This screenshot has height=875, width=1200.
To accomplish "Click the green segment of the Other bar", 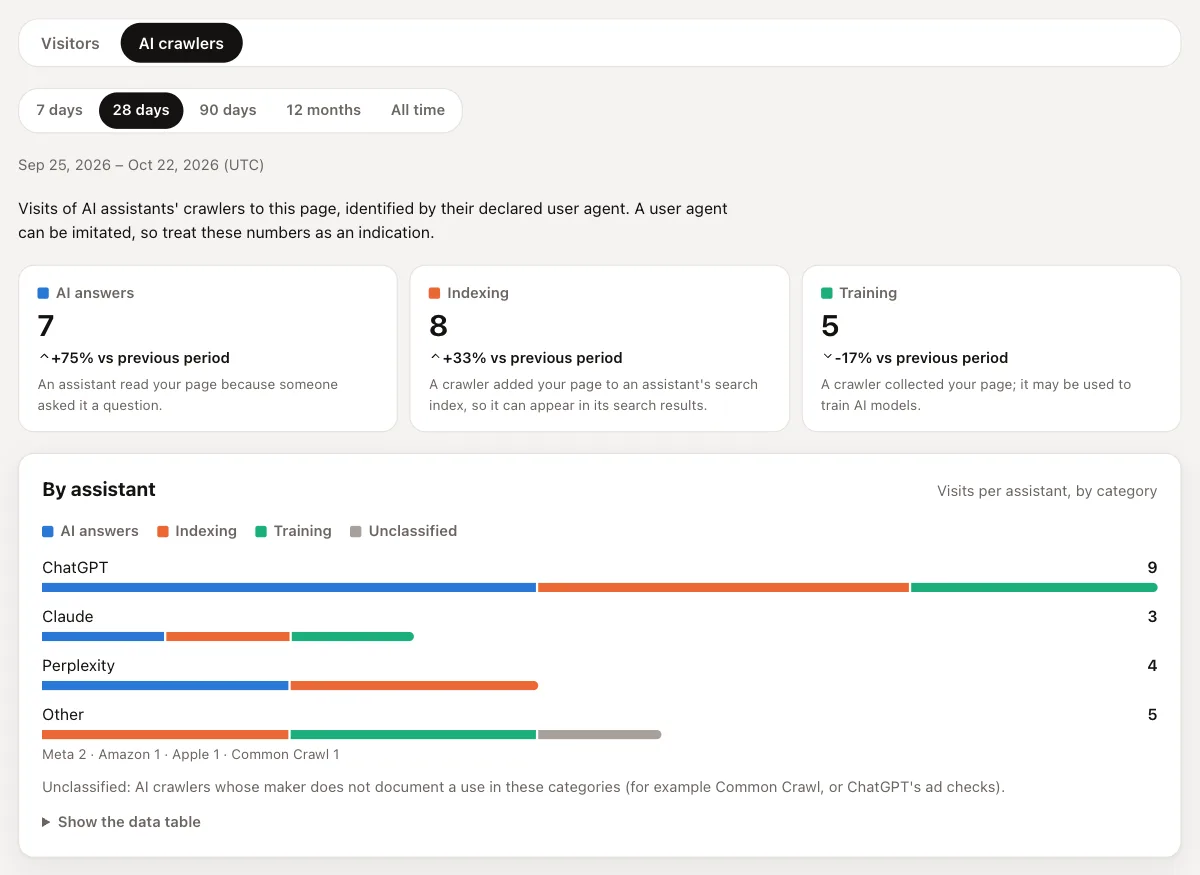I will point(413,734).
